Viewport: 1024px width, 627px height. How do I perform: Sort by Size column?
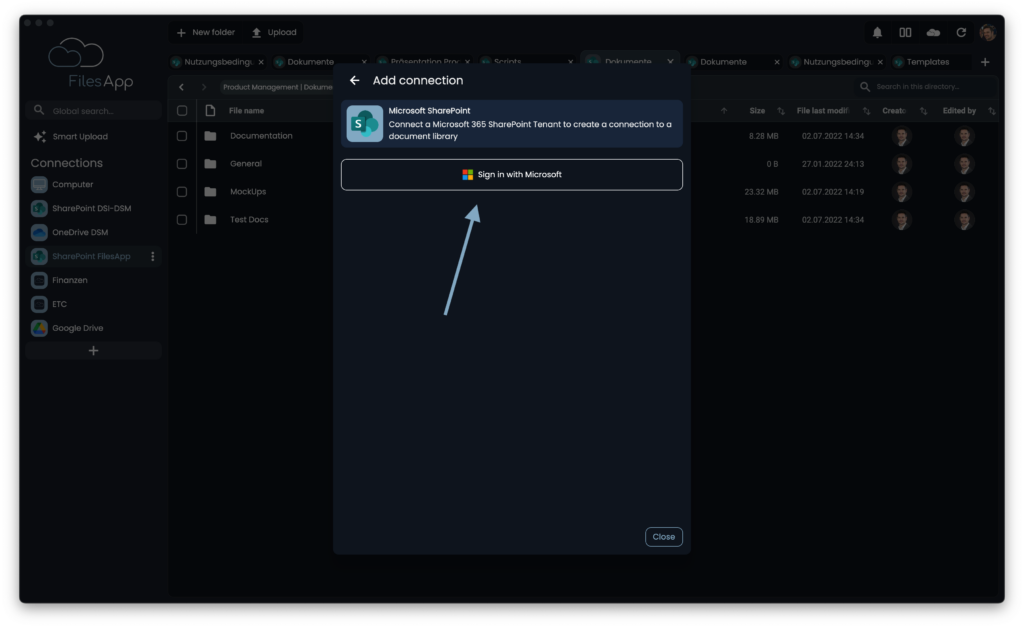[757, 111]
